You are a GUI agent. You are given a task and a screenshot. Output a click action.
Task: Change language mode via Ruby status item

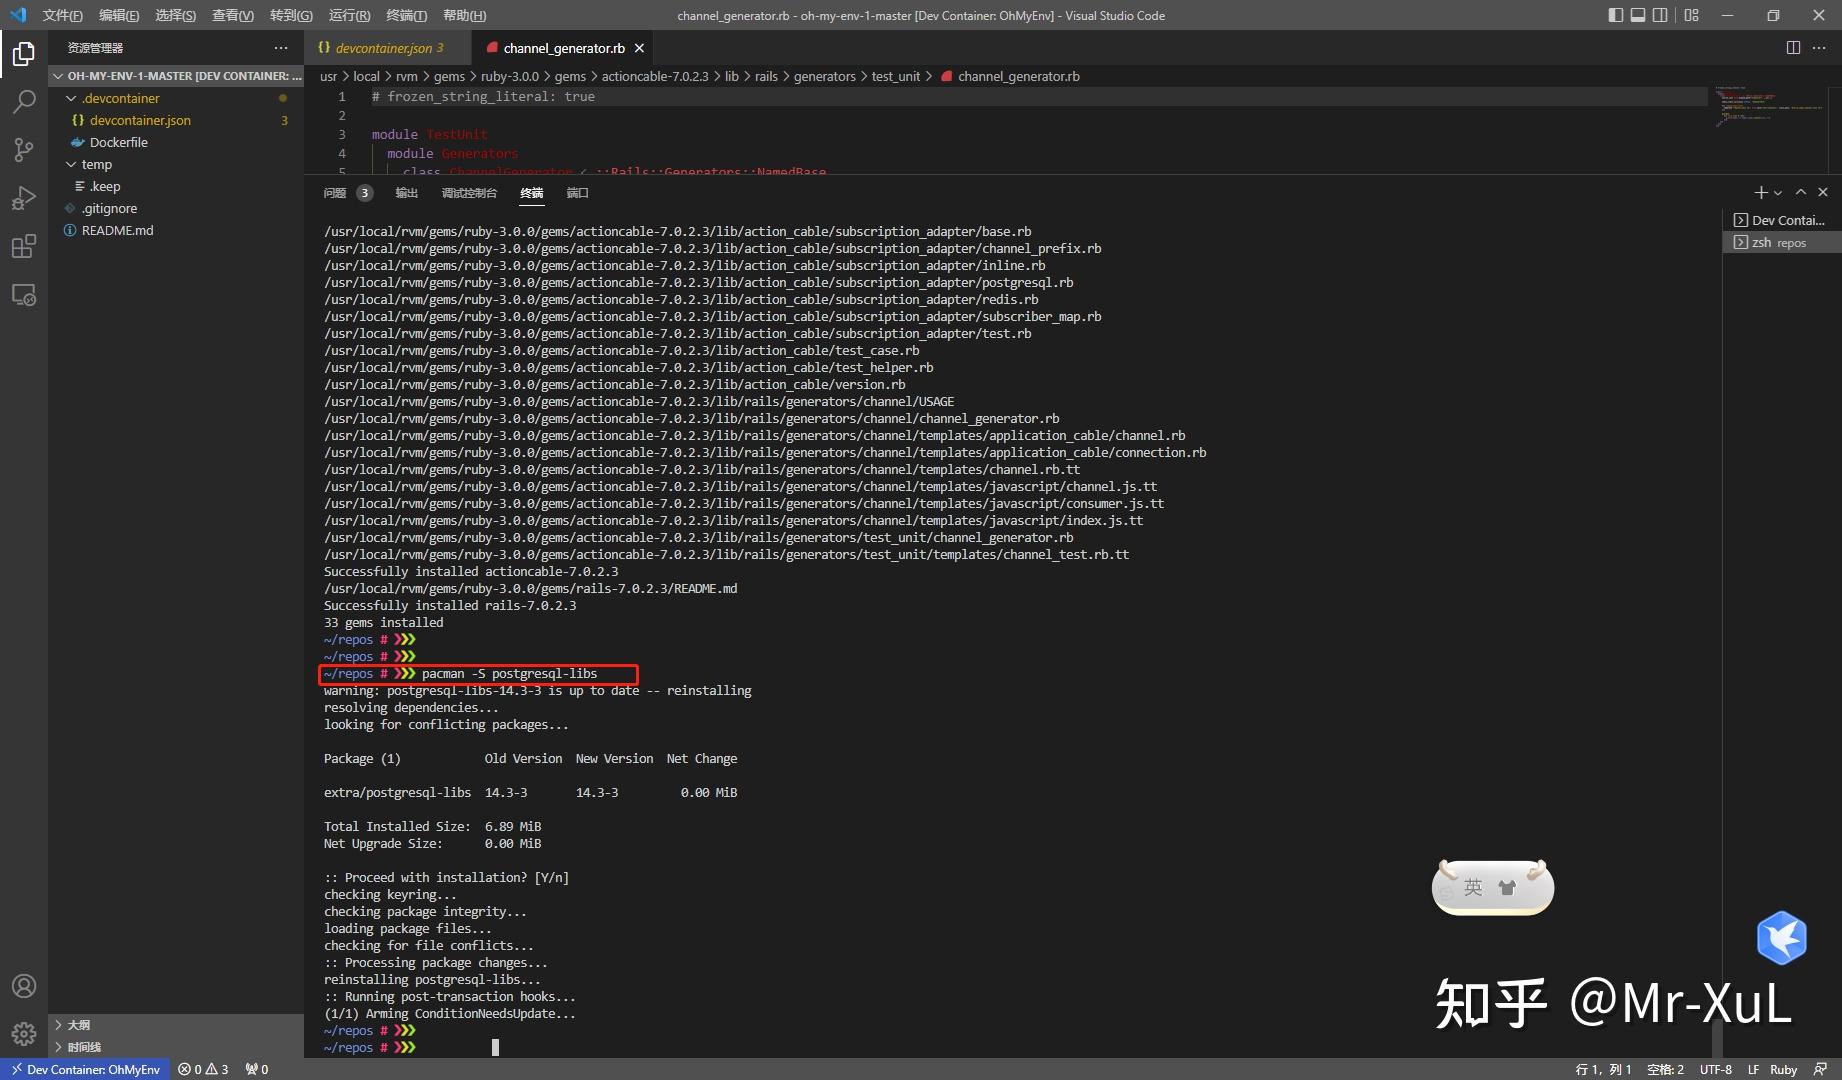click(1783, 1069)
